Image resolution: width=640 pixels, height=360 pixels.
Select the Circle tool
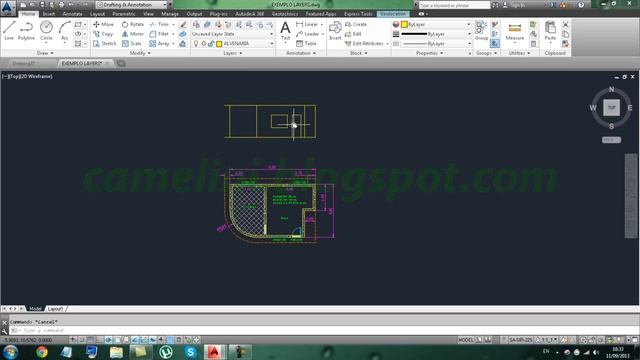46,31
